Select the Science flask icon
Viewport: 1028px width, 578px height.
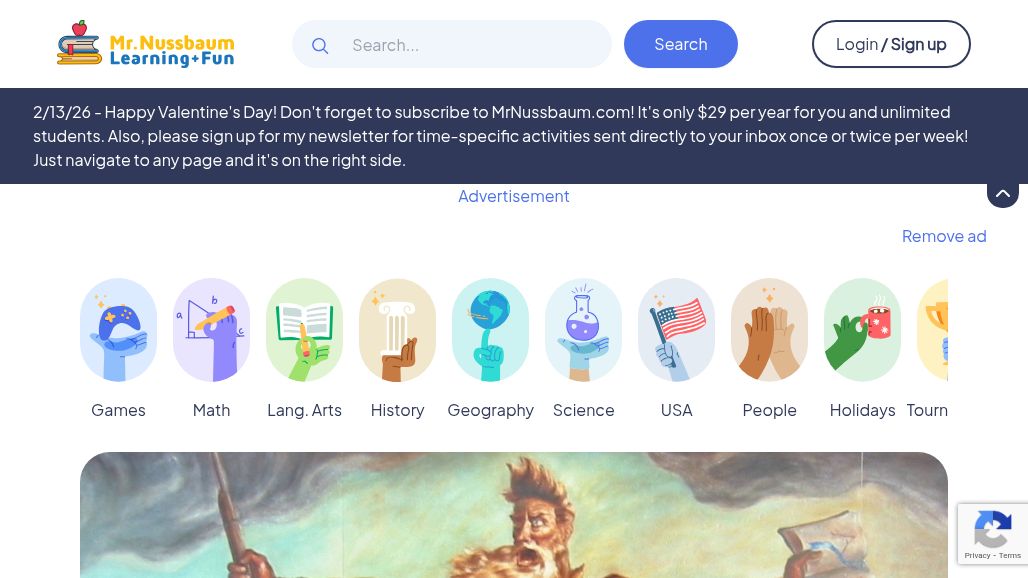click(583, 330)
